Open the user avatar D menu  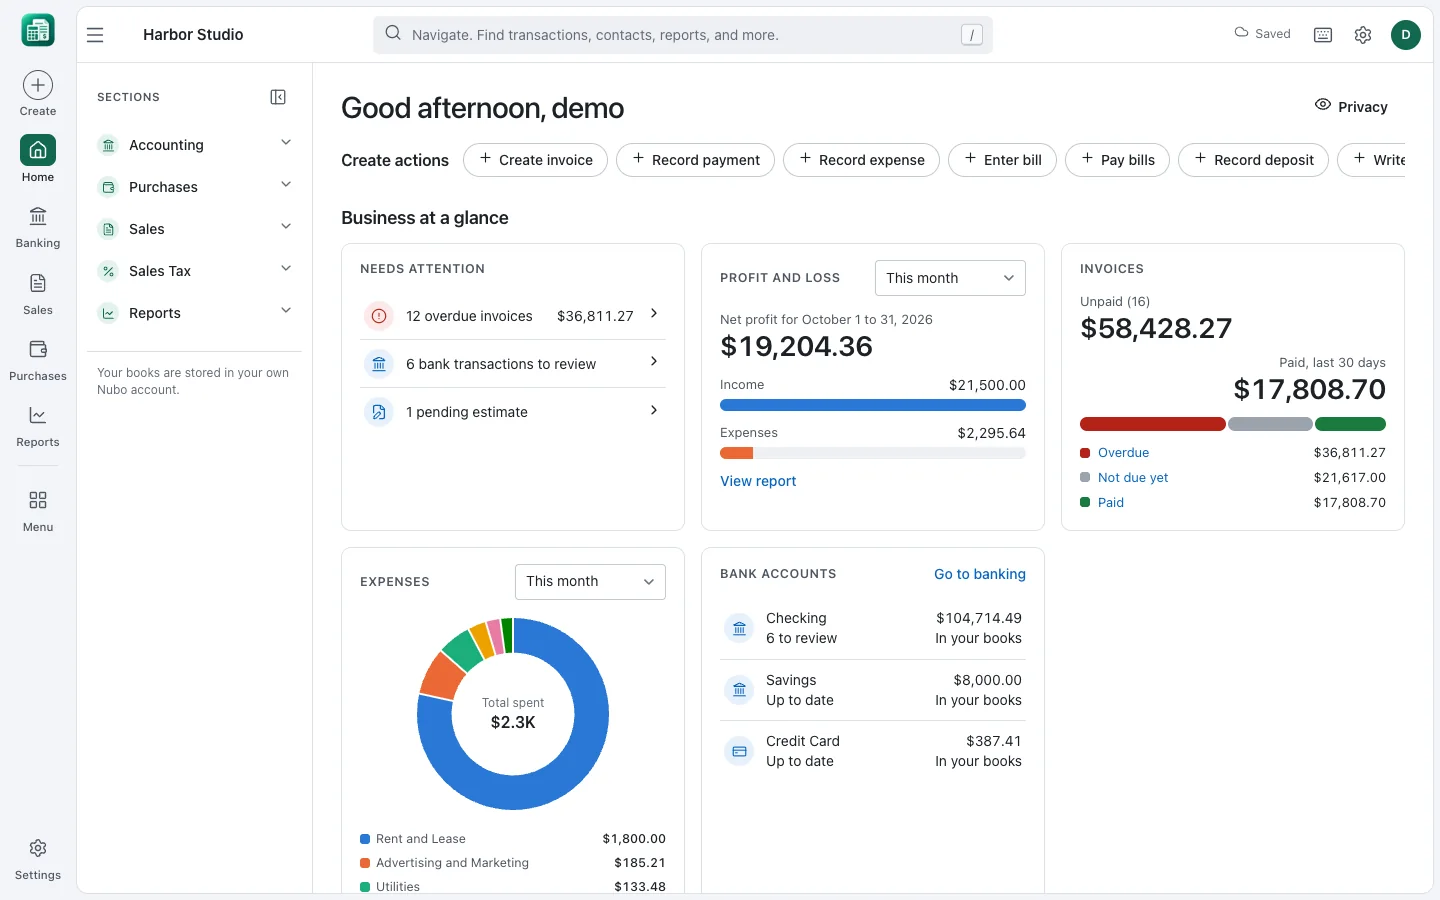(x=1405, y=35)
